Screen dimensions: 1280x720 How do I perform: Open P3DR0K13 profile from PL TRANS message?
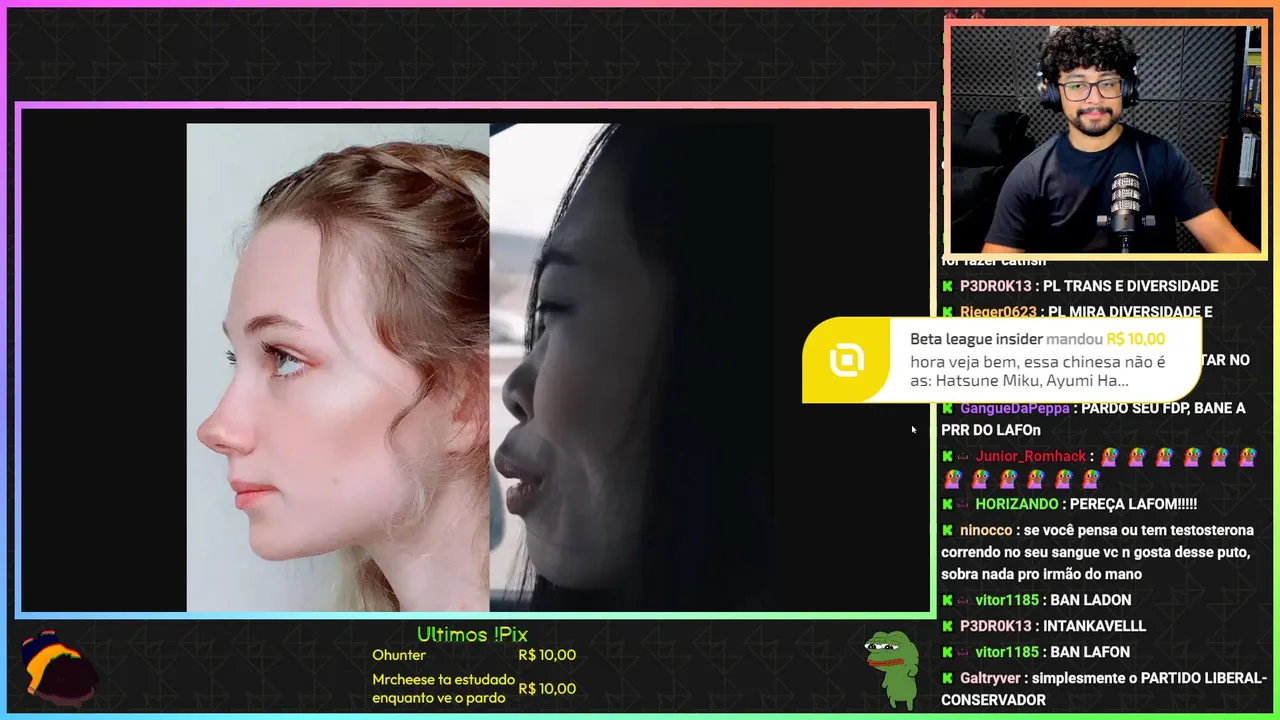(x=995, y=286)
